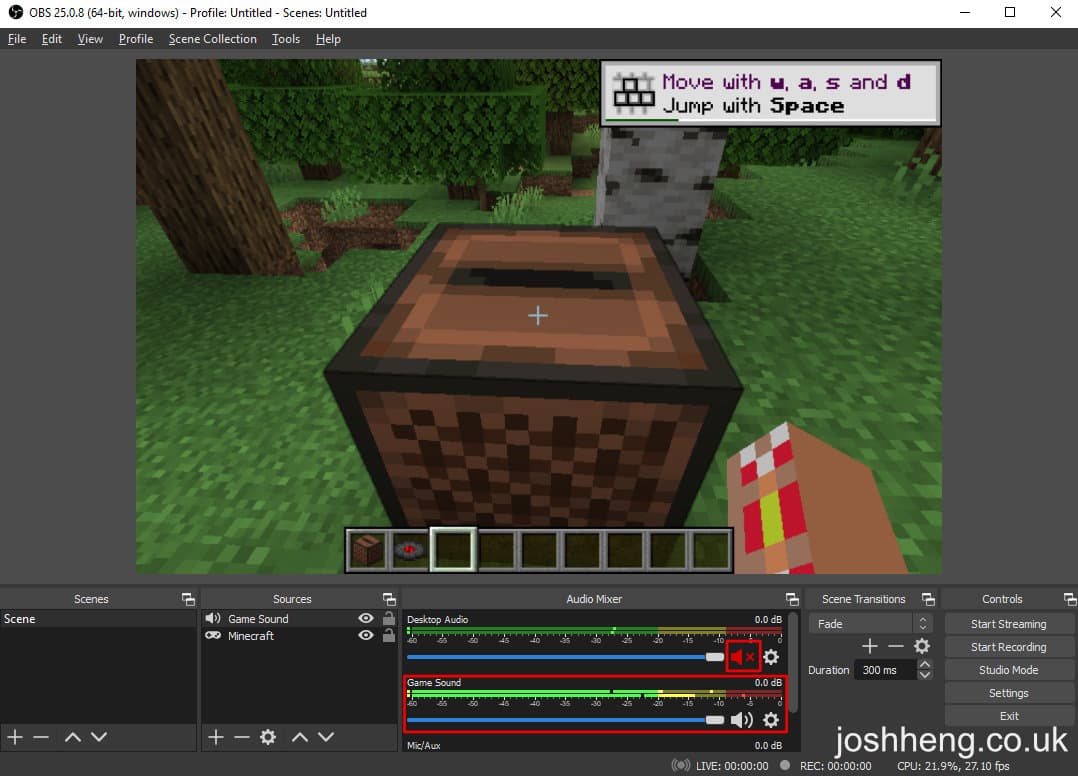
Task: Pop out the Audio Mixer dock
Action: 792,599
